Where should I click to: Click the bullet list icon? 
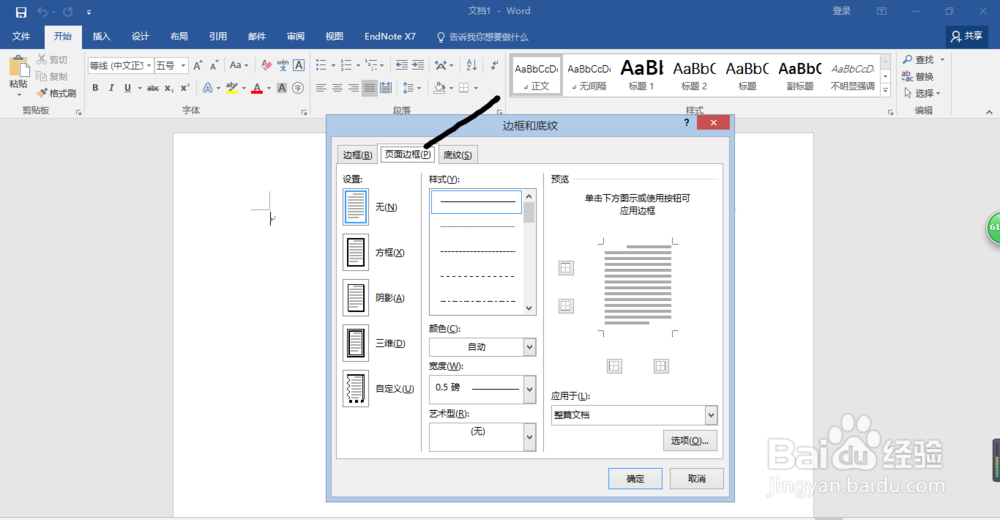click(321, 65)
